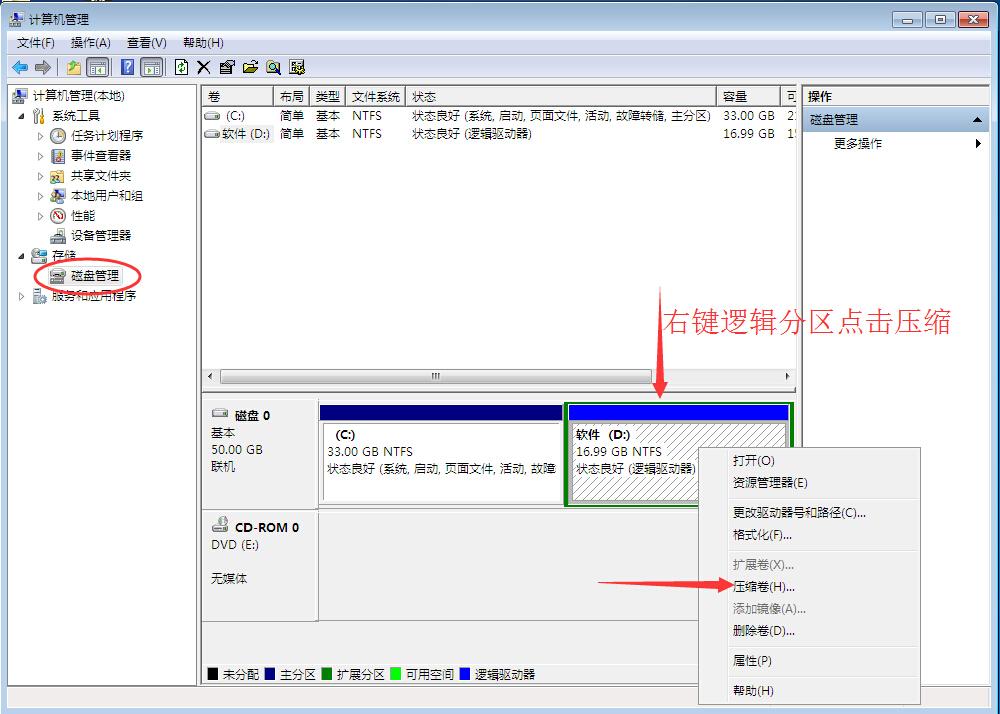Open the 操作(A) menu
1000x714 pixels.
pos(91,43)
